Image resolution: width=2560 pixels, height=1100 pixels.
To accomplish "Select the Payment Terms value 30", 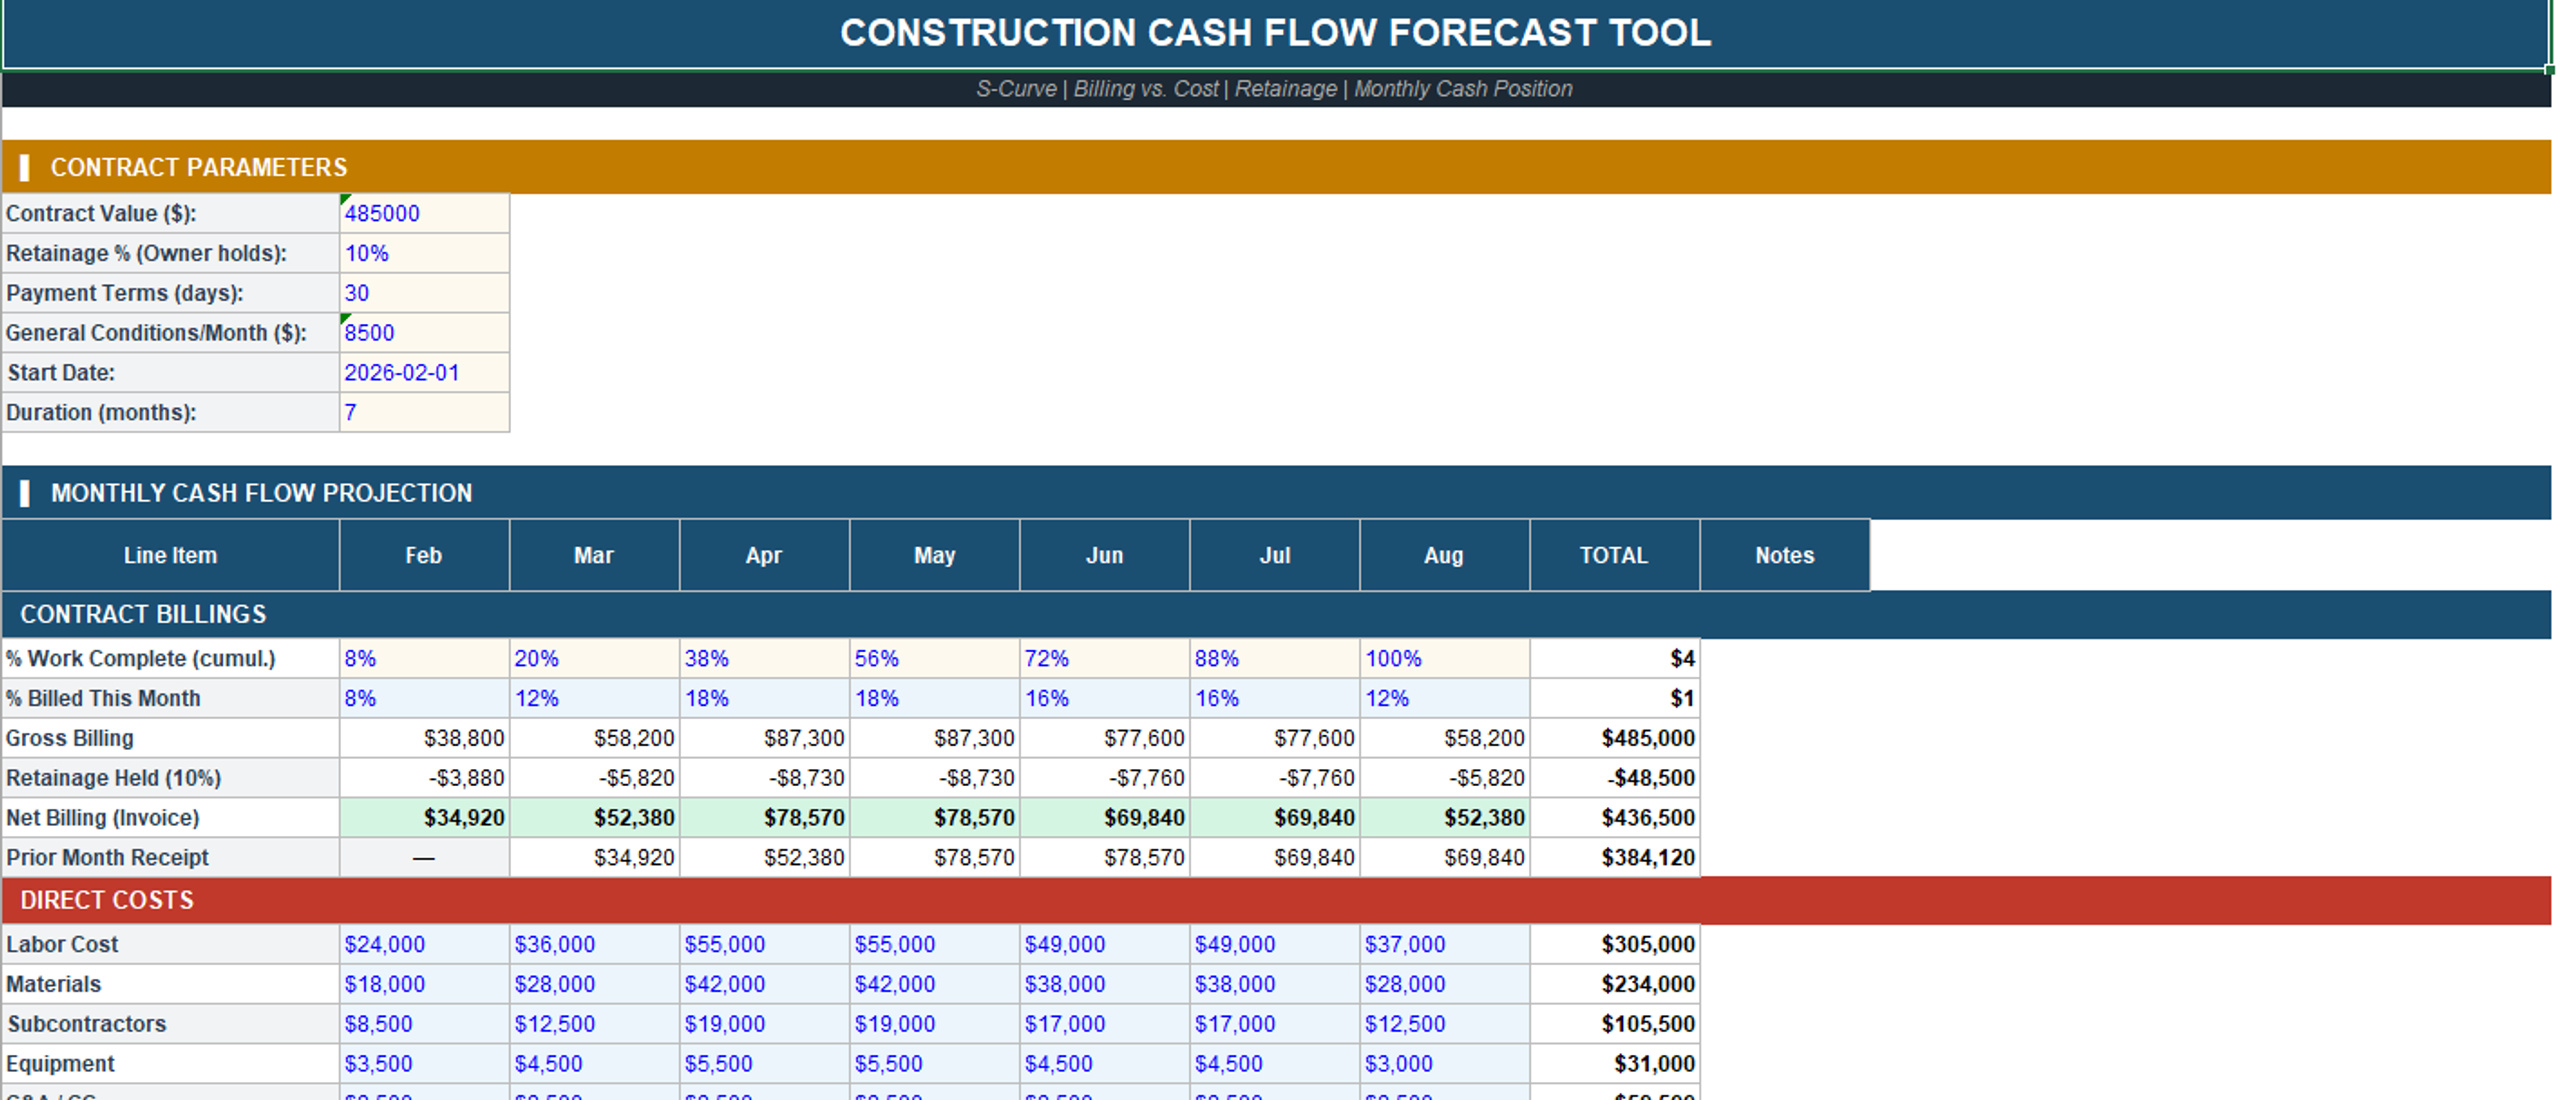I will tap(424, 293).
